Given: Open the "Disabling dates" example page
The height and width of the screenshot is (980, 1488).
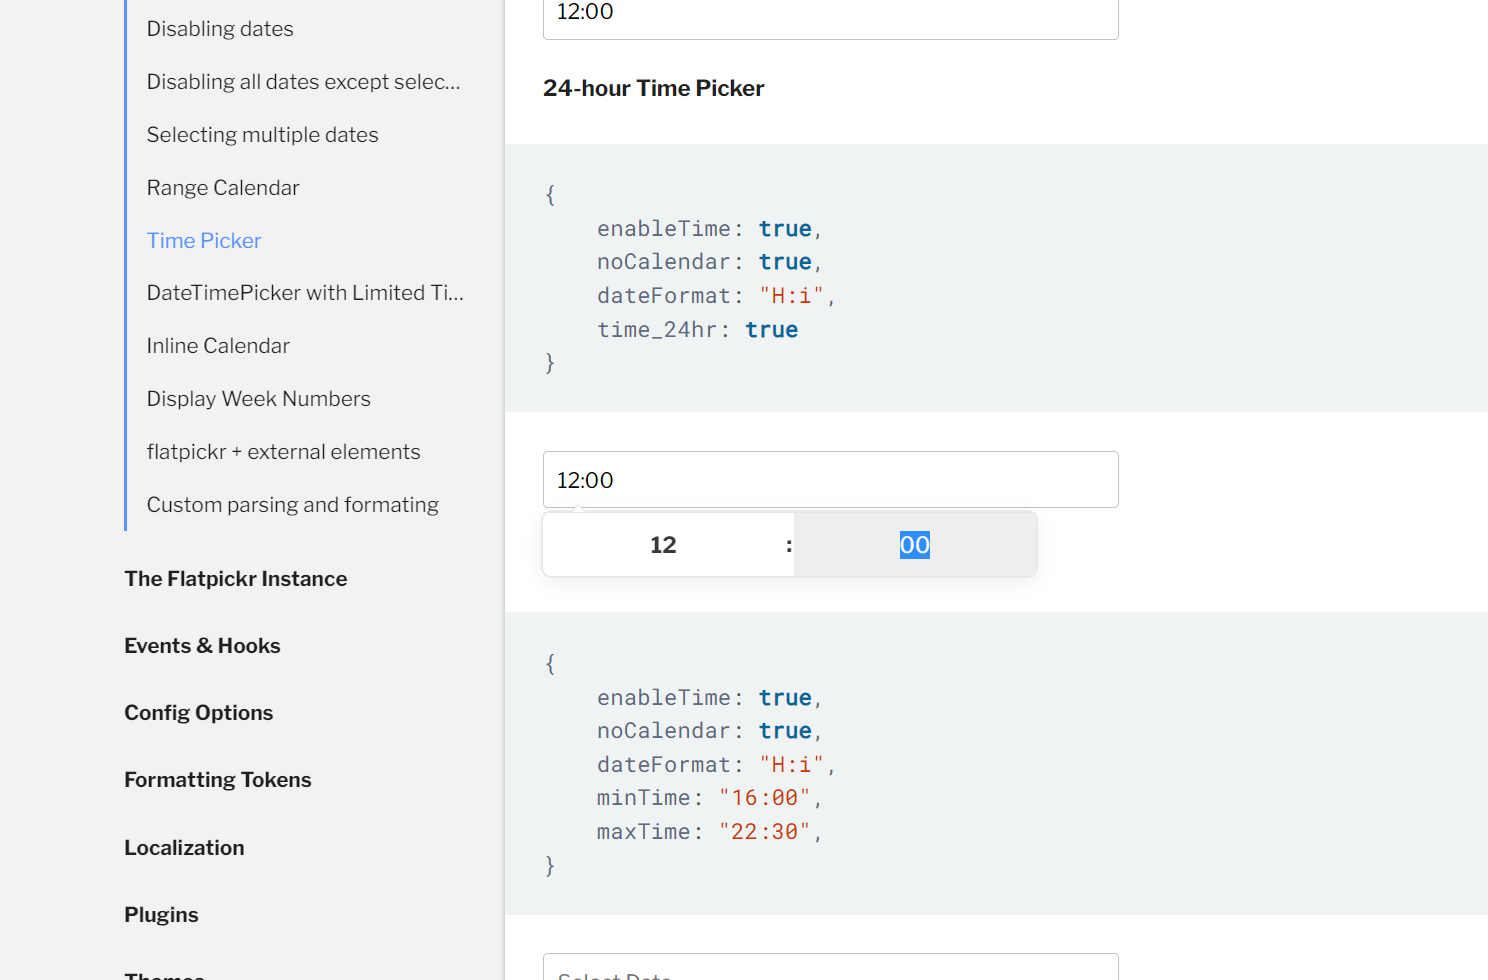Looking at the screenshot, I should click(219, 28).
